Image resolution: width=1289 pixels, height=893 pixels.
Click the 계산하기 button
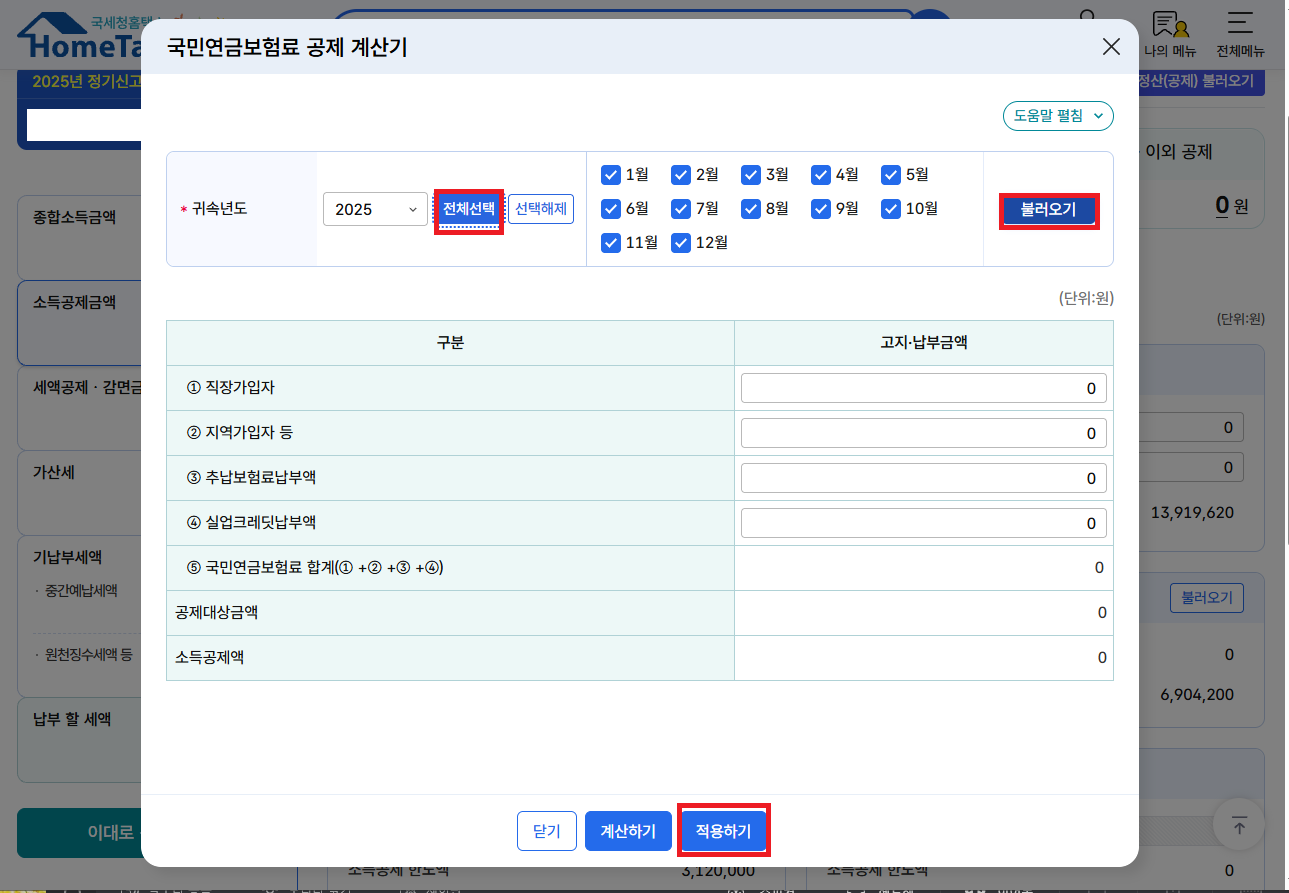click(628, 831)
